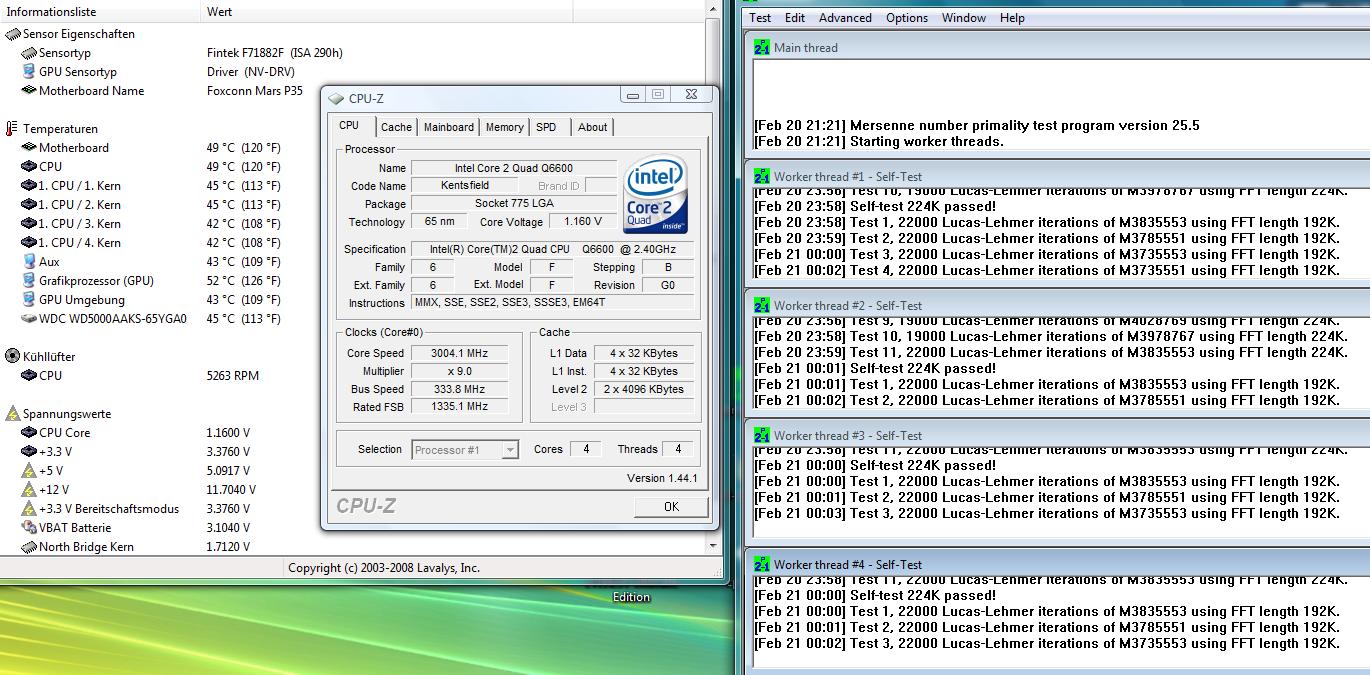This screenshot has width=1370, height=675.
Task: Click the OK button in CPU-Z
Action: click(671, 507)
